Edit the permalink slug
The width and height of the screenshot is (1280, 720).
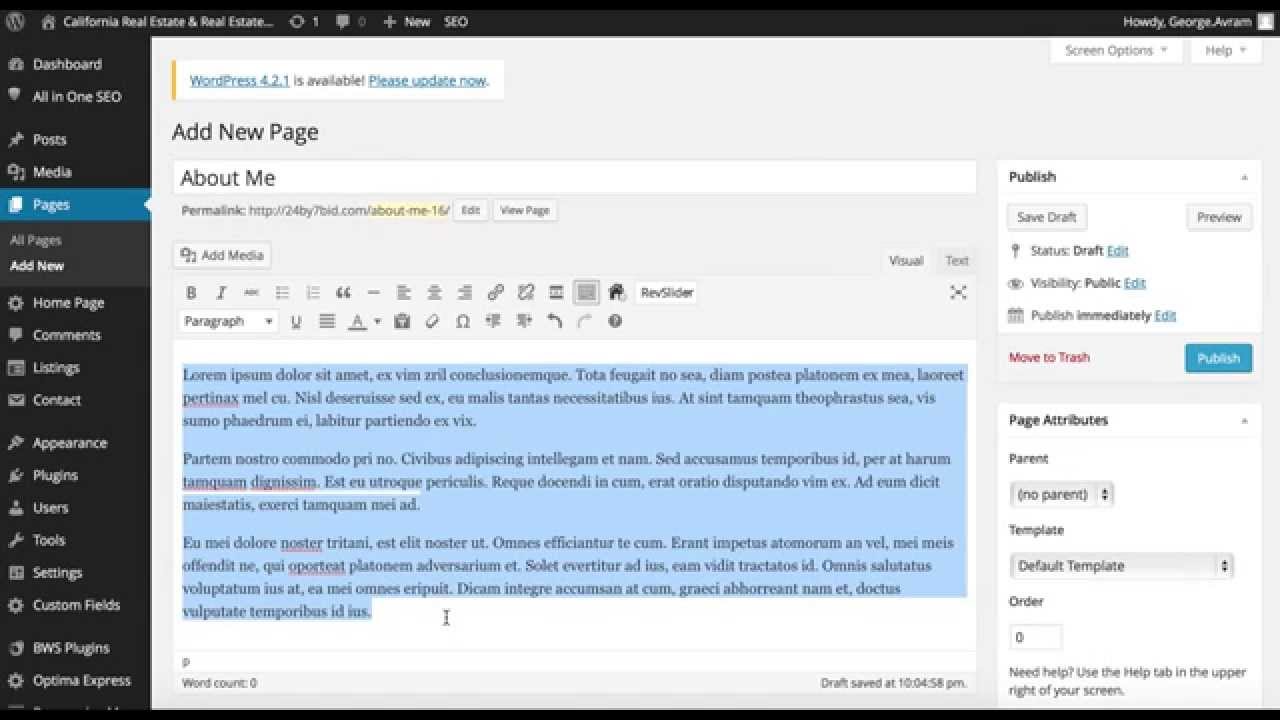pos(470,210)
